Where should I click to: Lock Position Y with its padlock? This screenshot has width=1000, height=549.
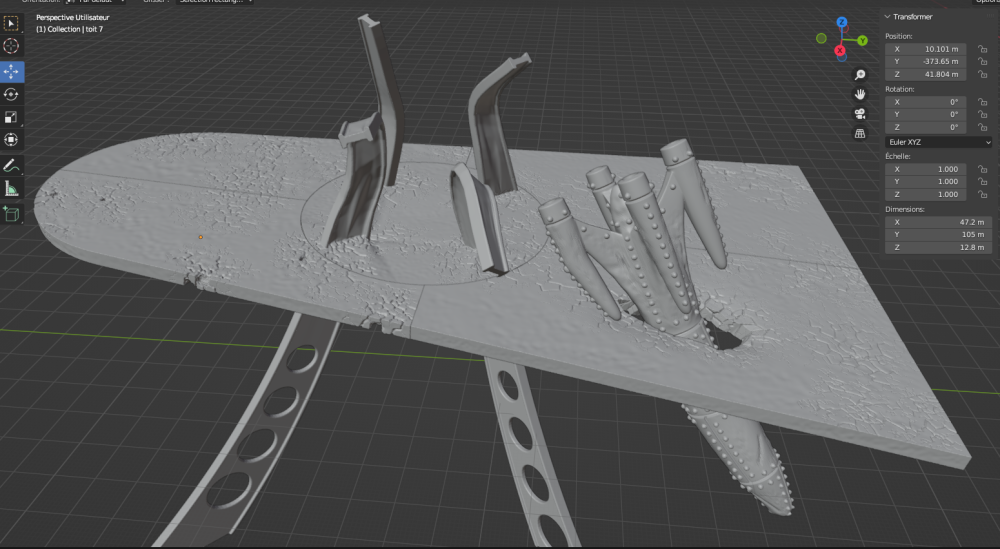pyautogui.click(x=982, y=62)
